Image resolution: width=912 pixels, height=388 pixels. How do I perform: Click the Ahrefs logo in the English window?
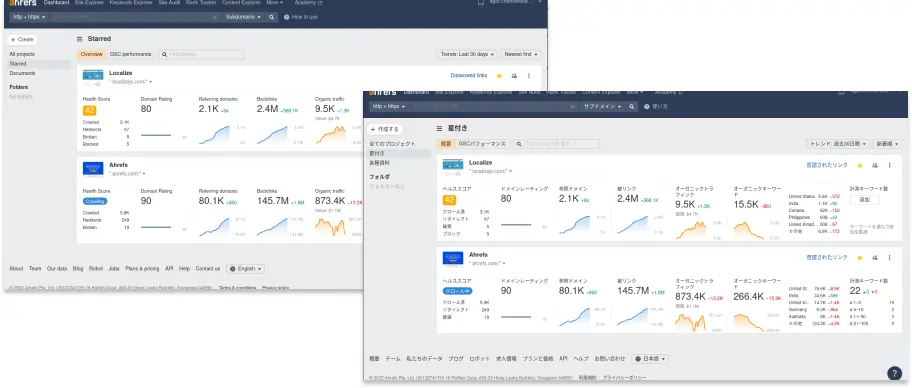tap(22, 3)
